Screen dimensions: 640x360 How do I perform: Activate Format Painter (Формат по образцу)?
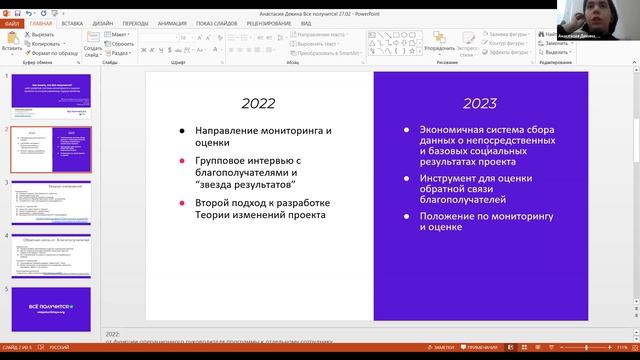click(x=51, y=53)
